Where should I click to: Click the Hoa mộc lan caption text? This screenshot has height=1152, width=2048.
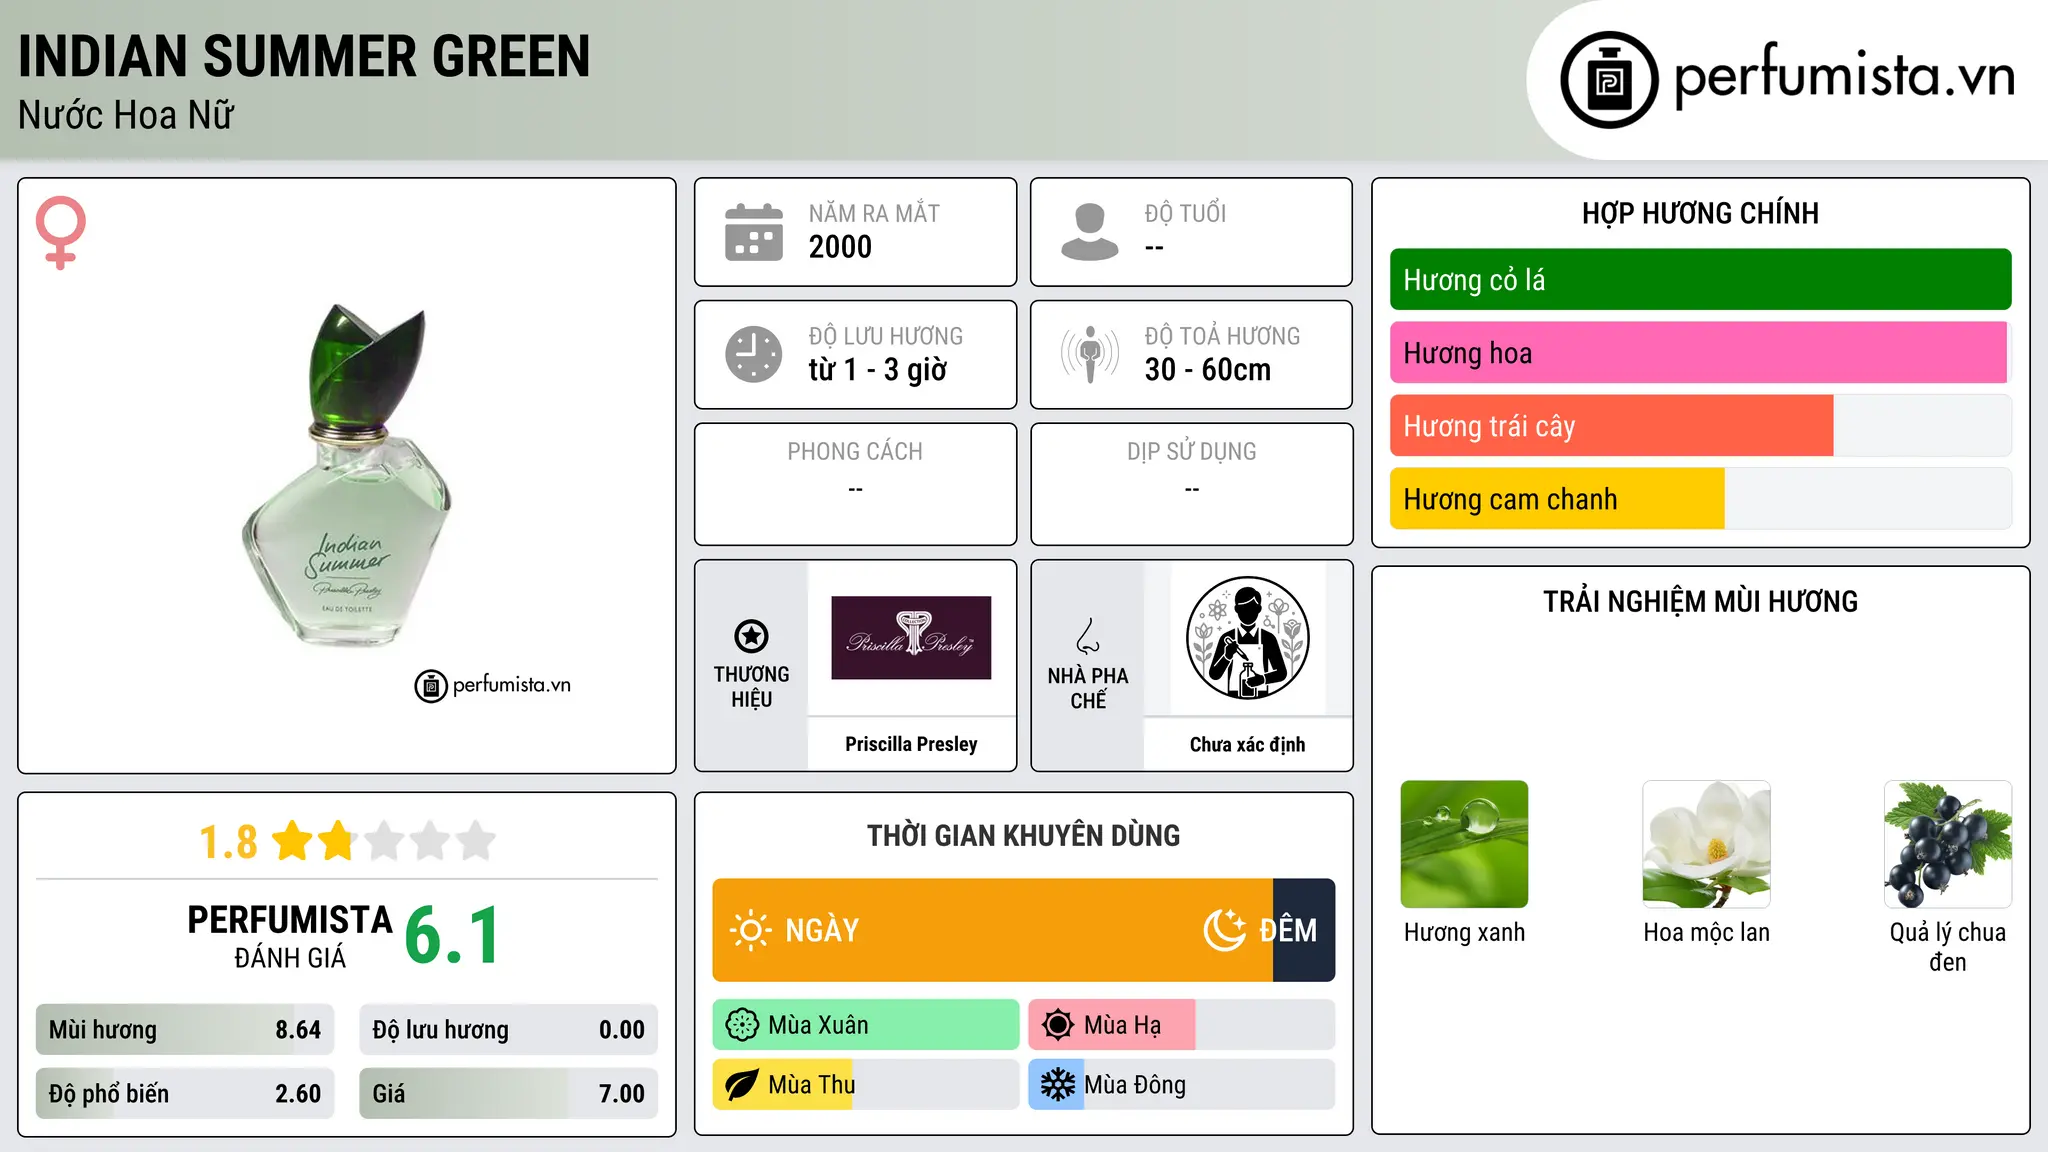[1706, 933]
